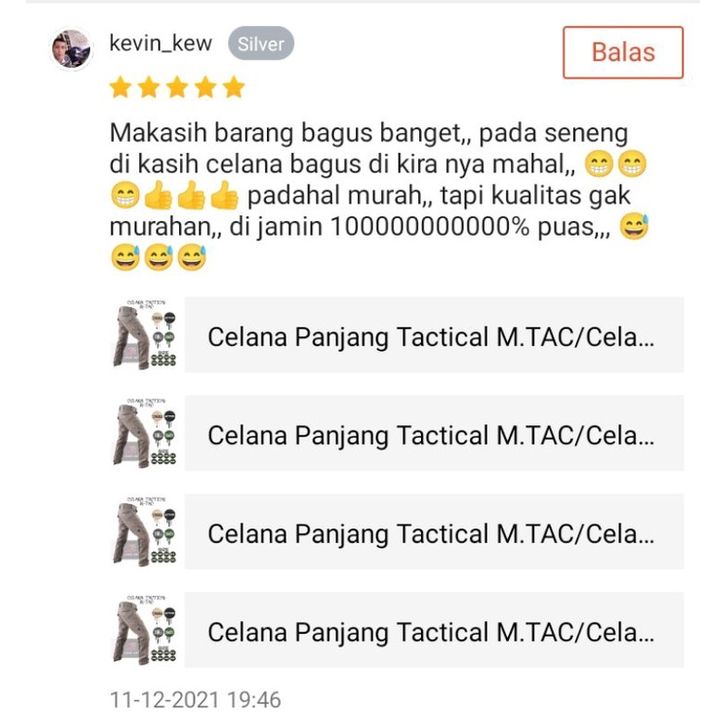
Task: Click the Balas reply button
Action: click(623, 52)
